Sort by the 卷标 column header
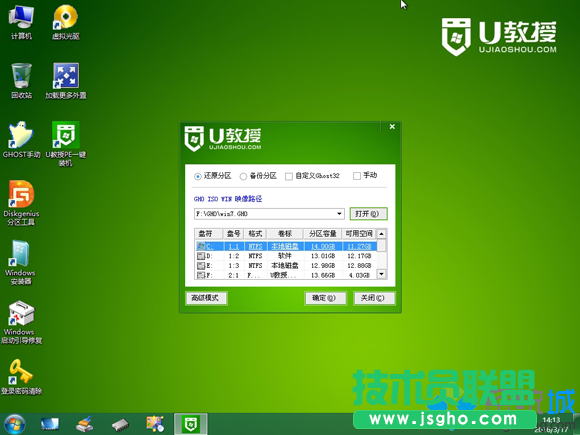The width and height of the screenshot is (580, 435). pyautogui.click(x=285, y=233)
